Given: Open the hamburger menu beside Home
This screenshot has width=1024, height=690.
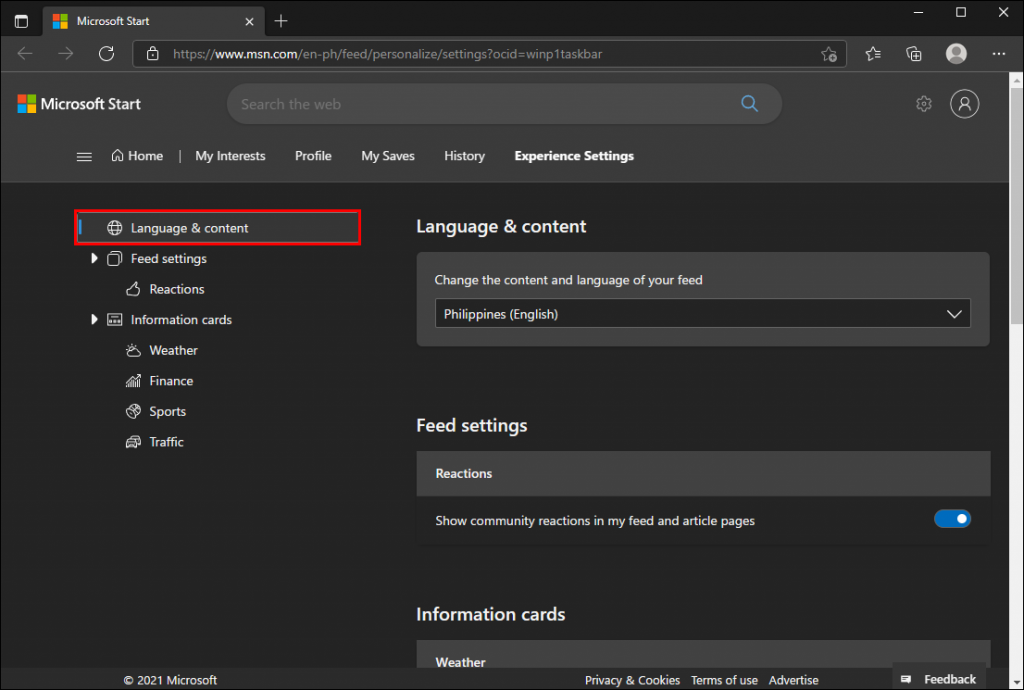Looking at the screenshot, I should [84, 156].
